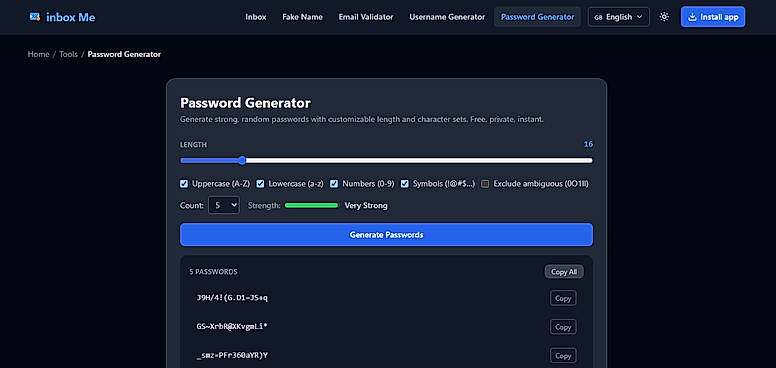776x368 pixels.
Task: Enable Exclude ambiguous characters checkbox
Action: tap(485, 184)
